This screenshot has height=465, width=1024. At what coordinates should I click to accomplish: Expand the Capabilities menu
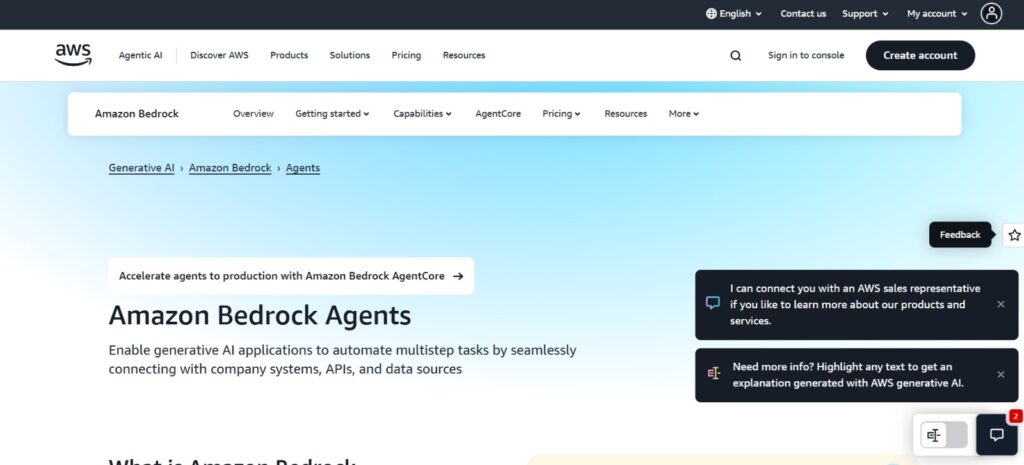(x=422, y=114)
